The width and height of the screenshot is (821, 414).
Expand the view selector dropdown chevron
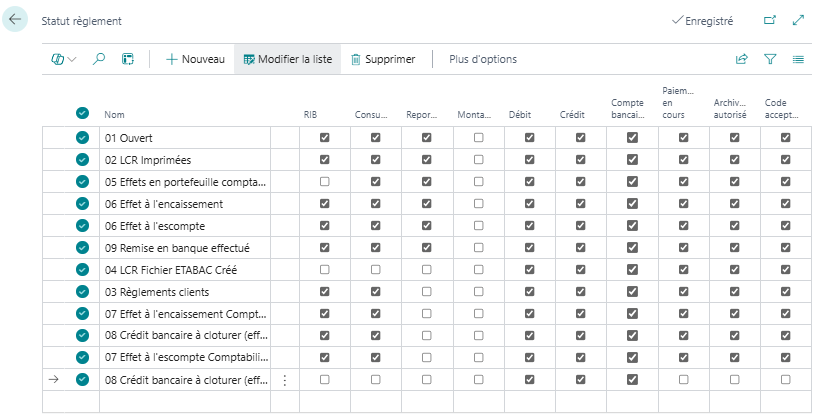click(x=72, y=59)
